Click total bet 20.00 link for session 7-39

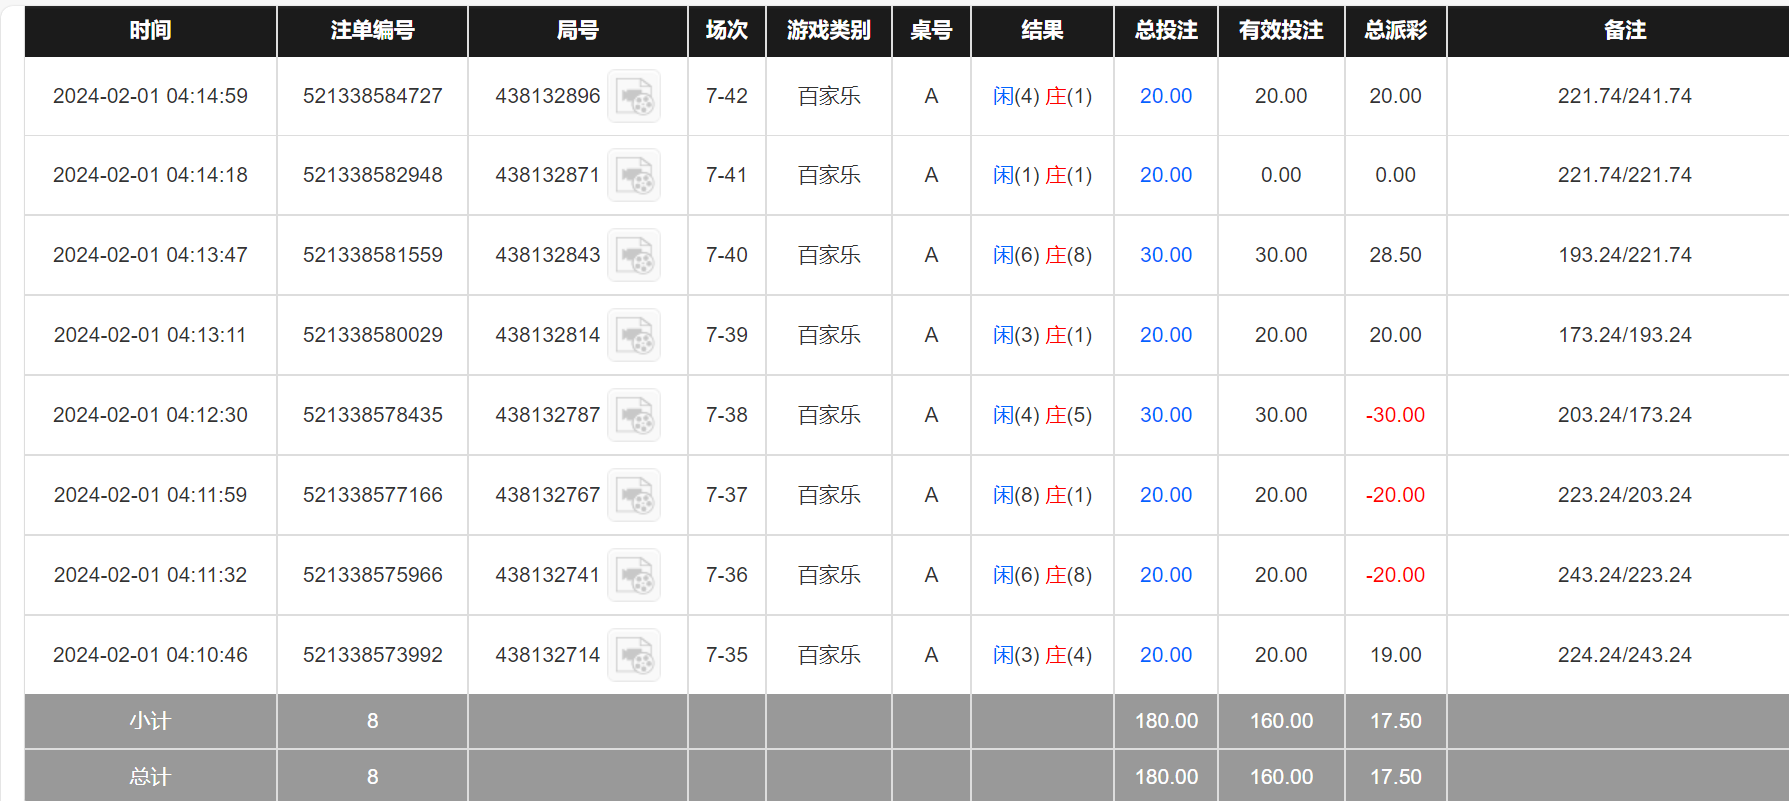(1166, 335)
